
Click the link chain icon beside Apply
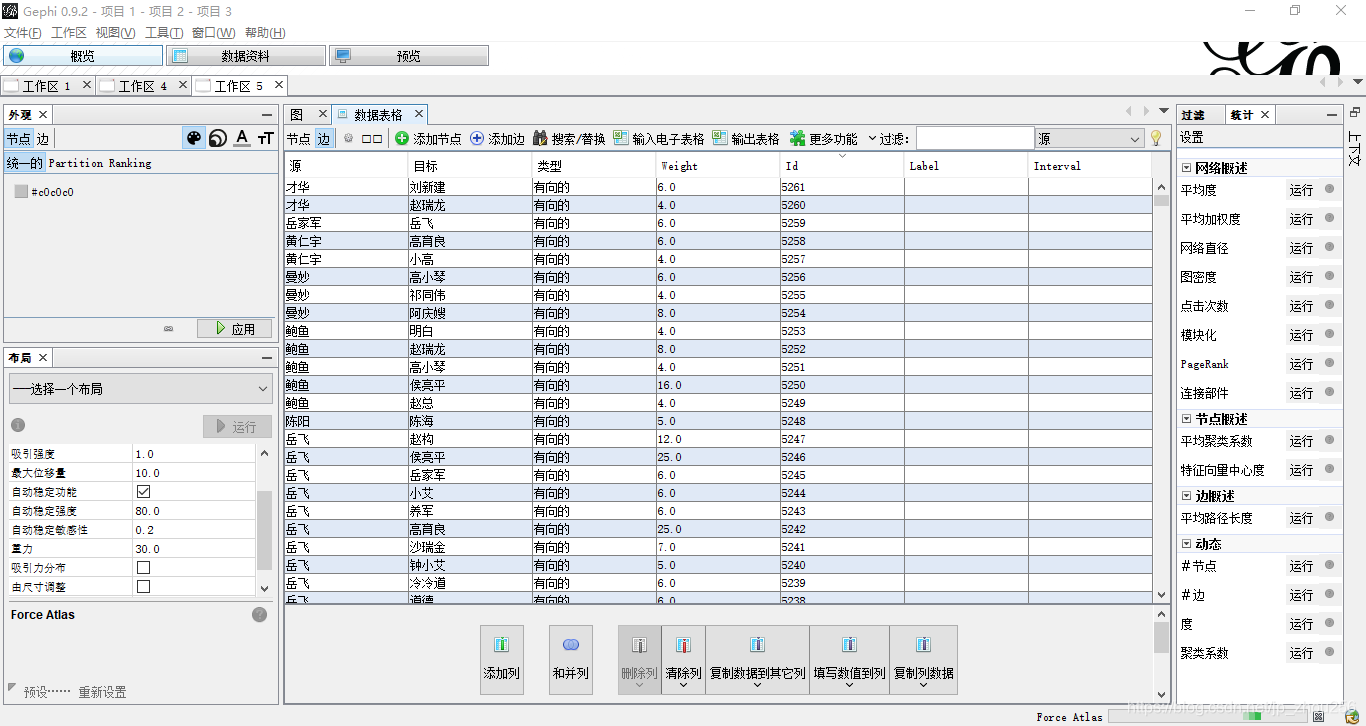[x=169, y=329]
